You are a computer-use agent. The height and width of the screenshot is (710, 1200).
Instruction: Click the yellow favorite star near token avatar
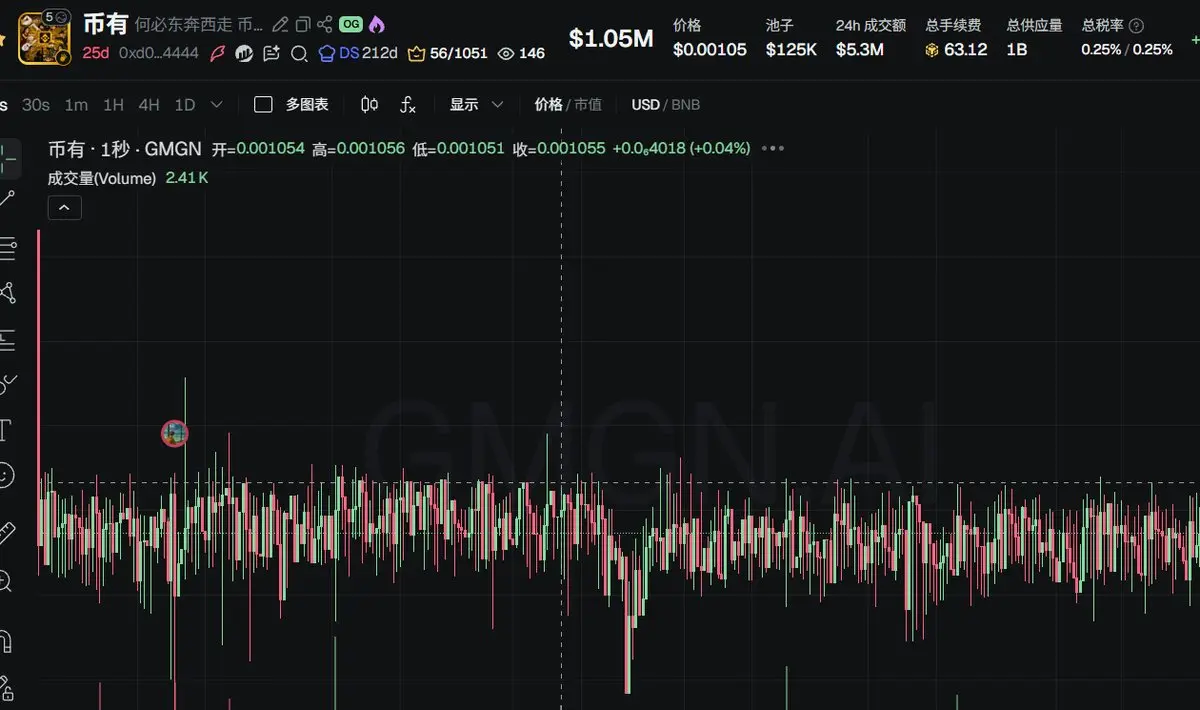[4, 38]
